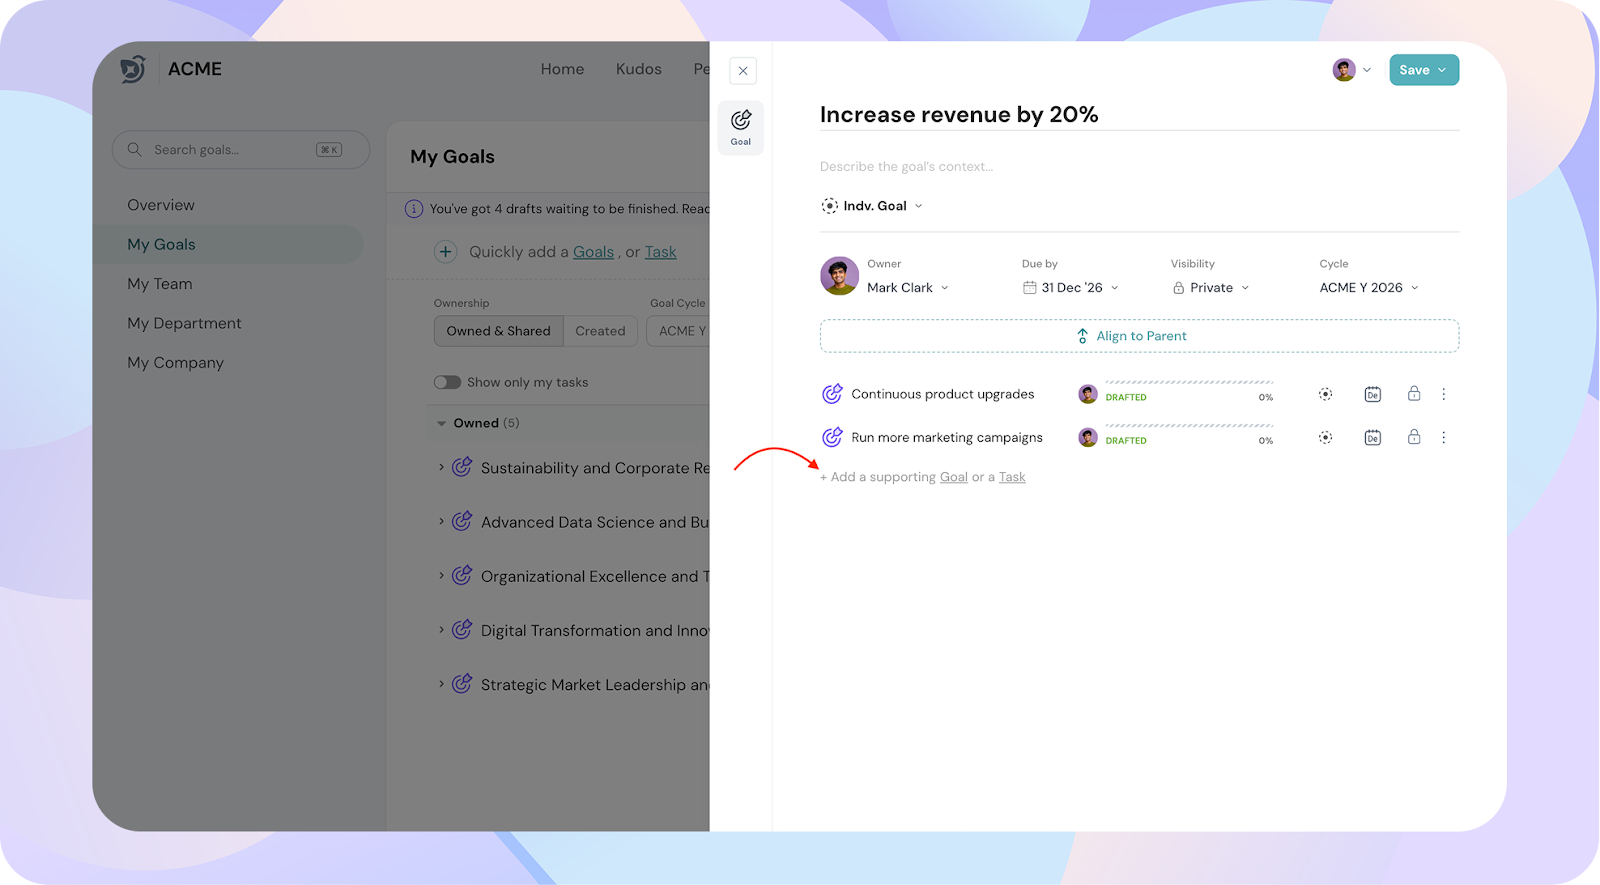Click owner avatar on Continuous product upgrades row
Viewport: 1600px width, 885px height.
[1088, 394]
